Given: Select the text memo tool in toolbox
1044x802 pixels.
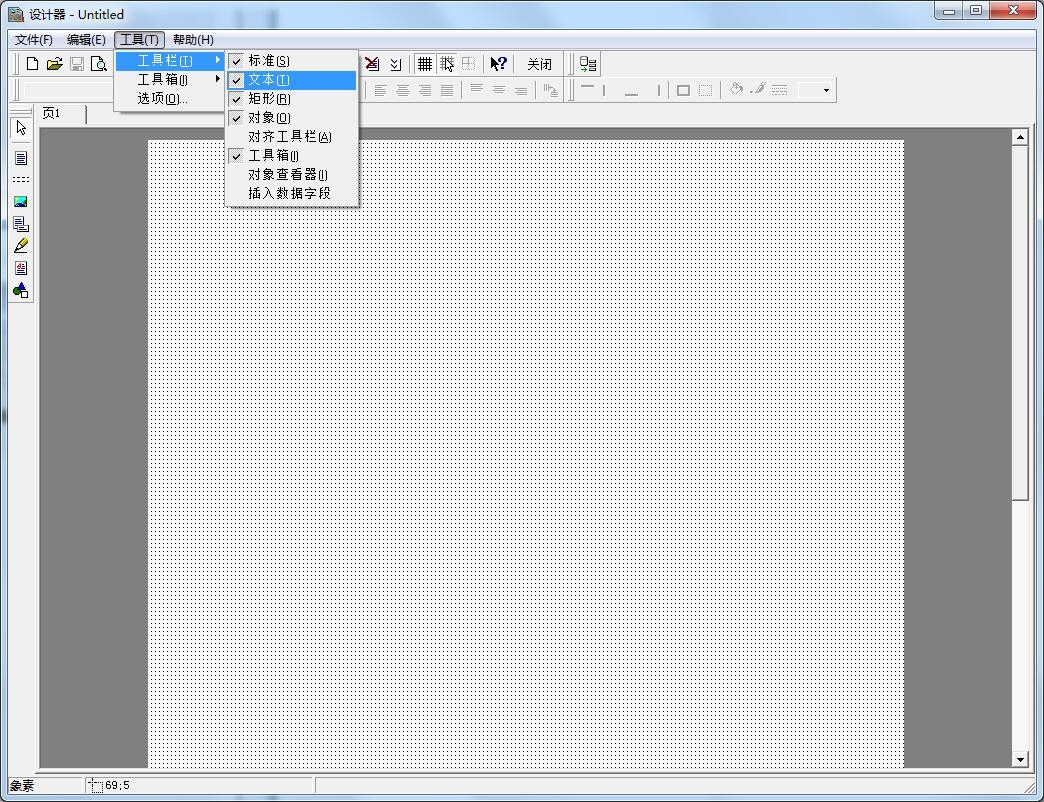Looking at the screenshot, I should pyautogui.click(x=21, y=158).
